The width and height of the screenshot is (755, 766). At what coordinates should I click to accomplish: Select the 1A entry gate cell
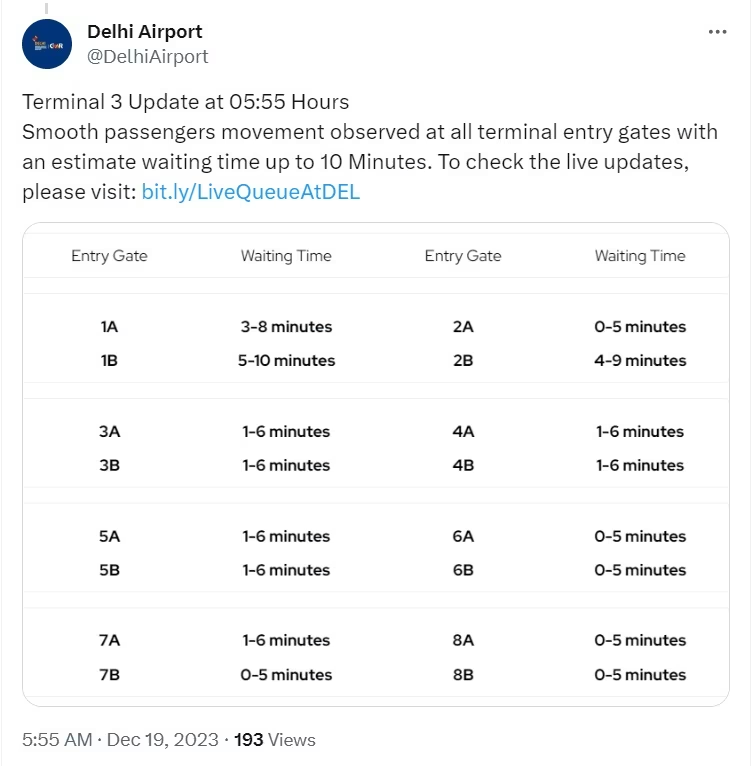click(x=109, y=327)
